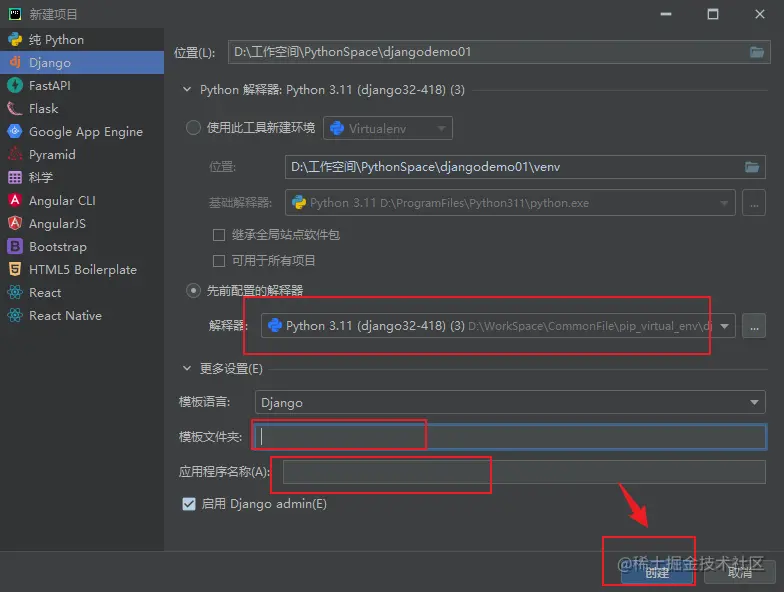The width and height of the screenshot is (784, 592).
Task: Click the Python logo beside 纯 Python
Action: tap(15, 40)
